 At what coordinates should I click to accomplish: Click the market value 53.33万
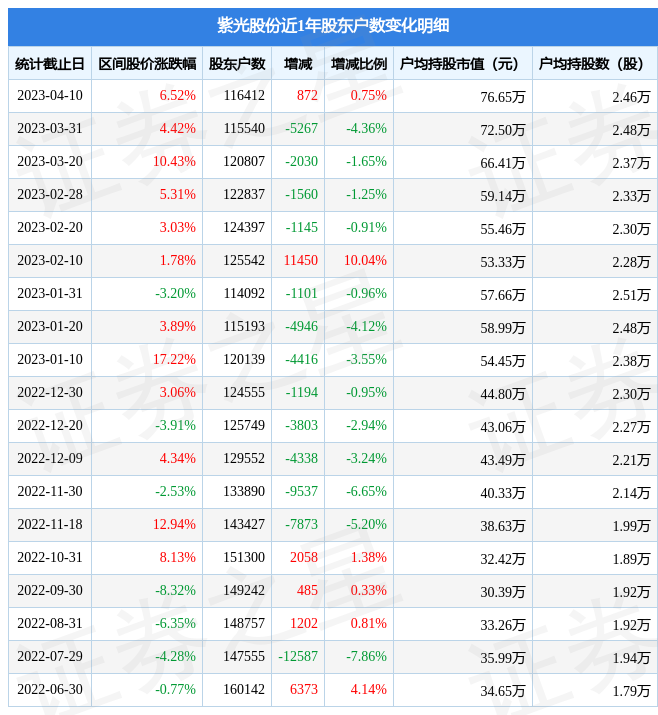(503, 262)
